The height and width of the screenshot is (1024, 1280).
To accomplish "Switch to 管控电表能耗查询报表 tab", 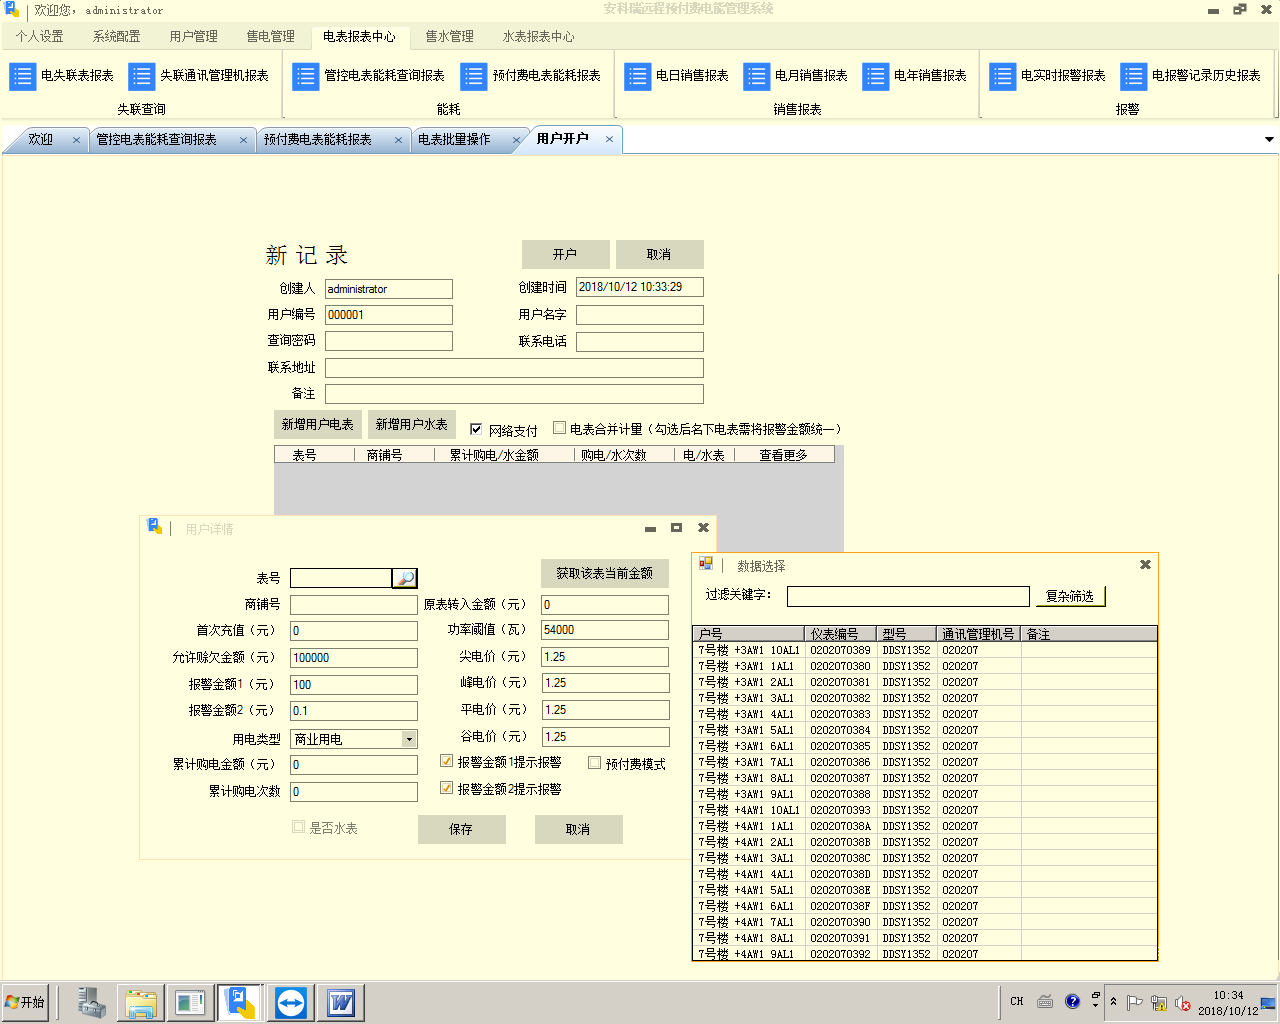I will 157,140.
